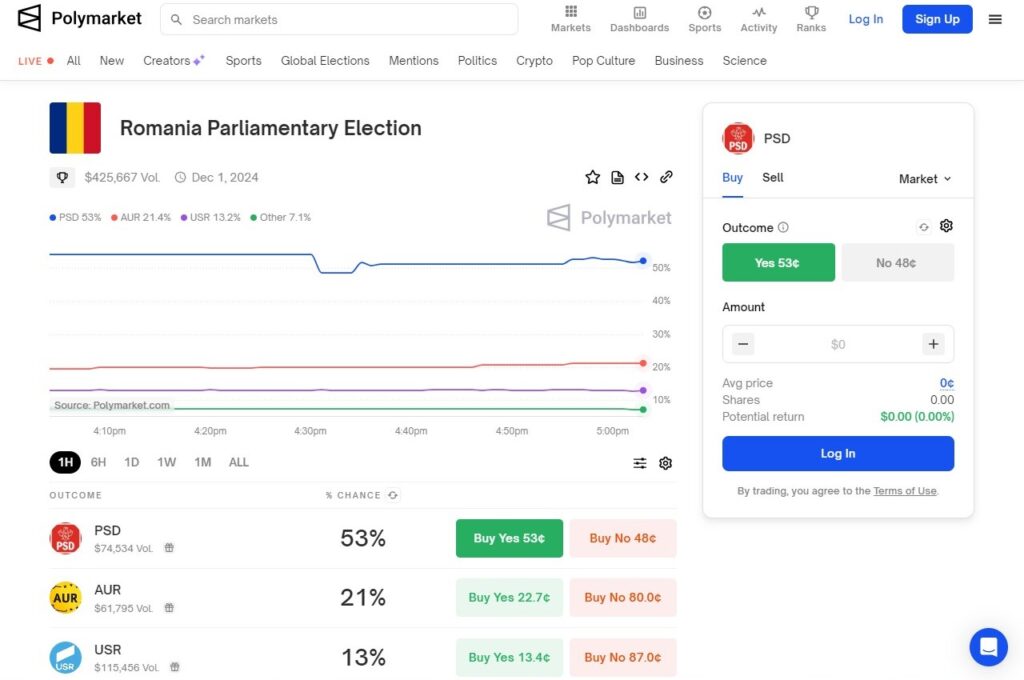Open outcome settings gear in trade panel
Viewport: 1024px width, 680px height.
[946, 226]
